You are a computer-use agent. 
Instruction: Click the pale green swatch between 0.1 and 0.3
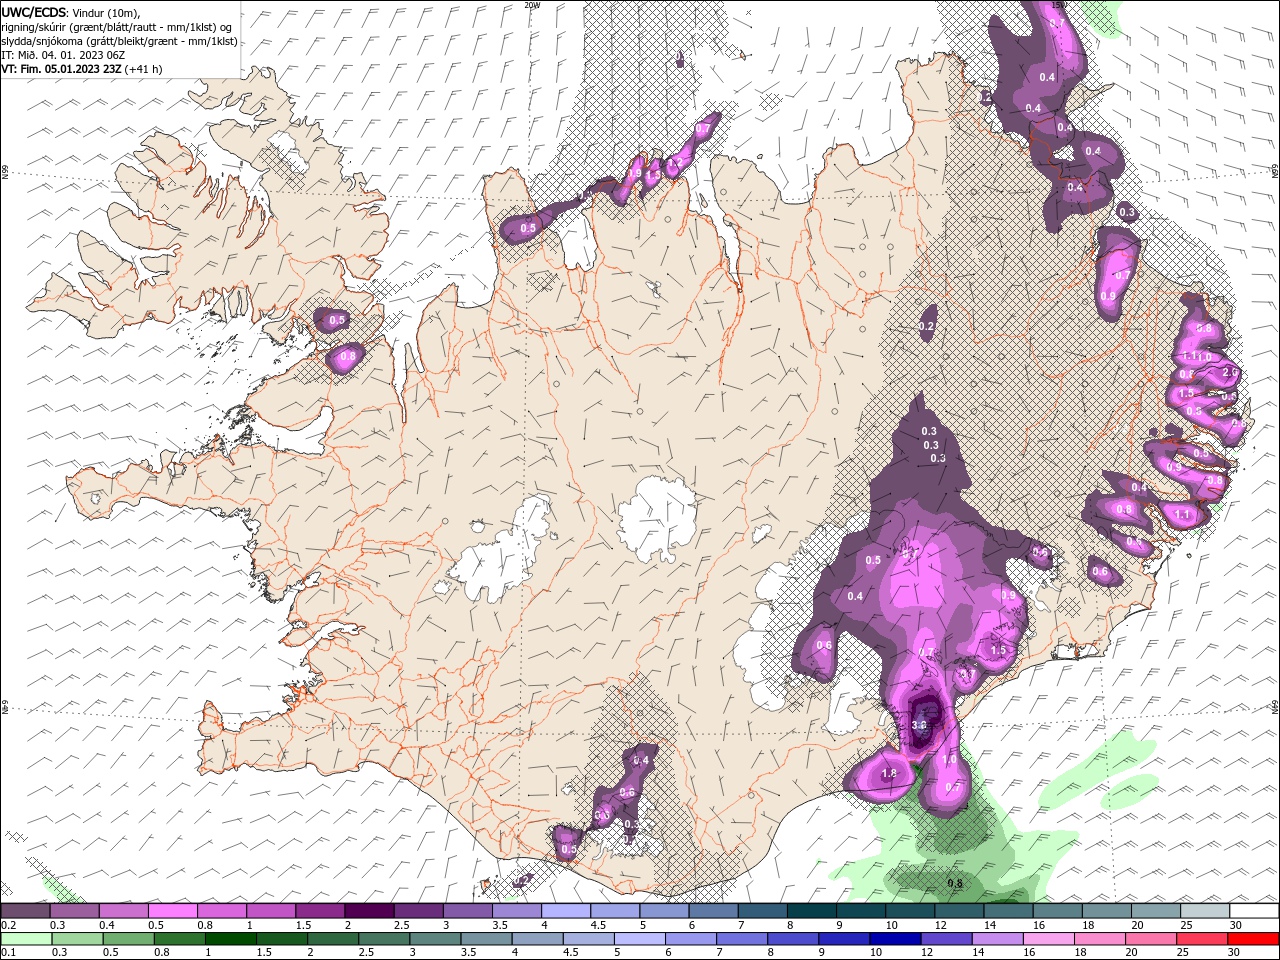(26, 939)
